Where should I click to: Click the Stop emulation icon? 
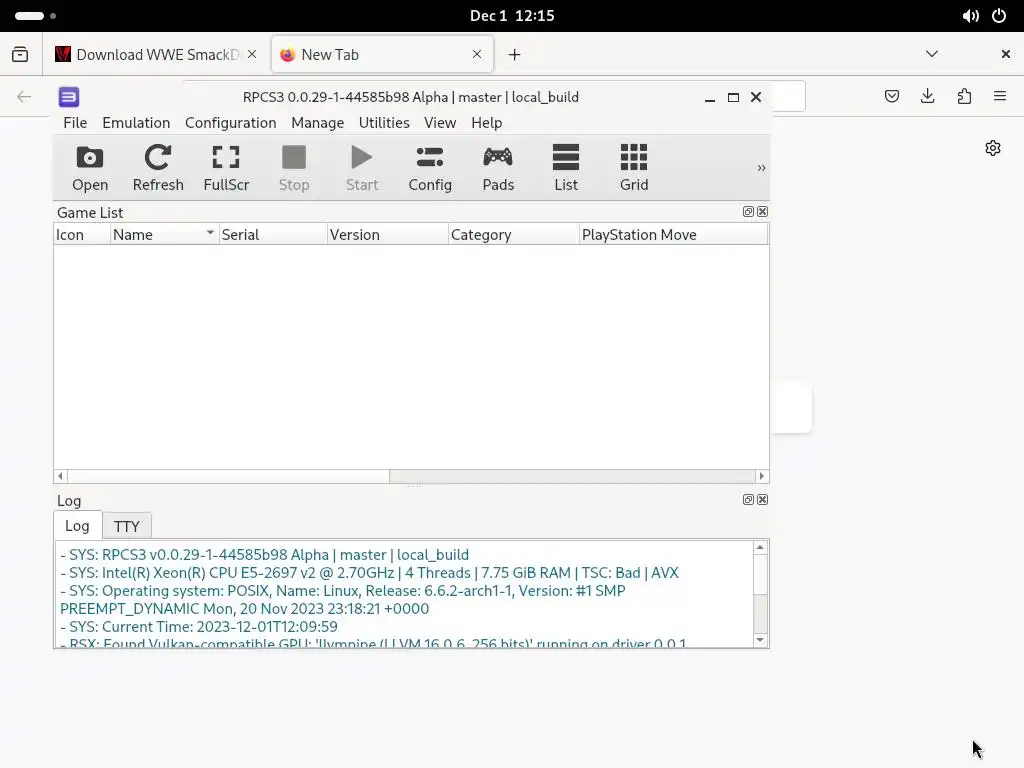(294, 168)
